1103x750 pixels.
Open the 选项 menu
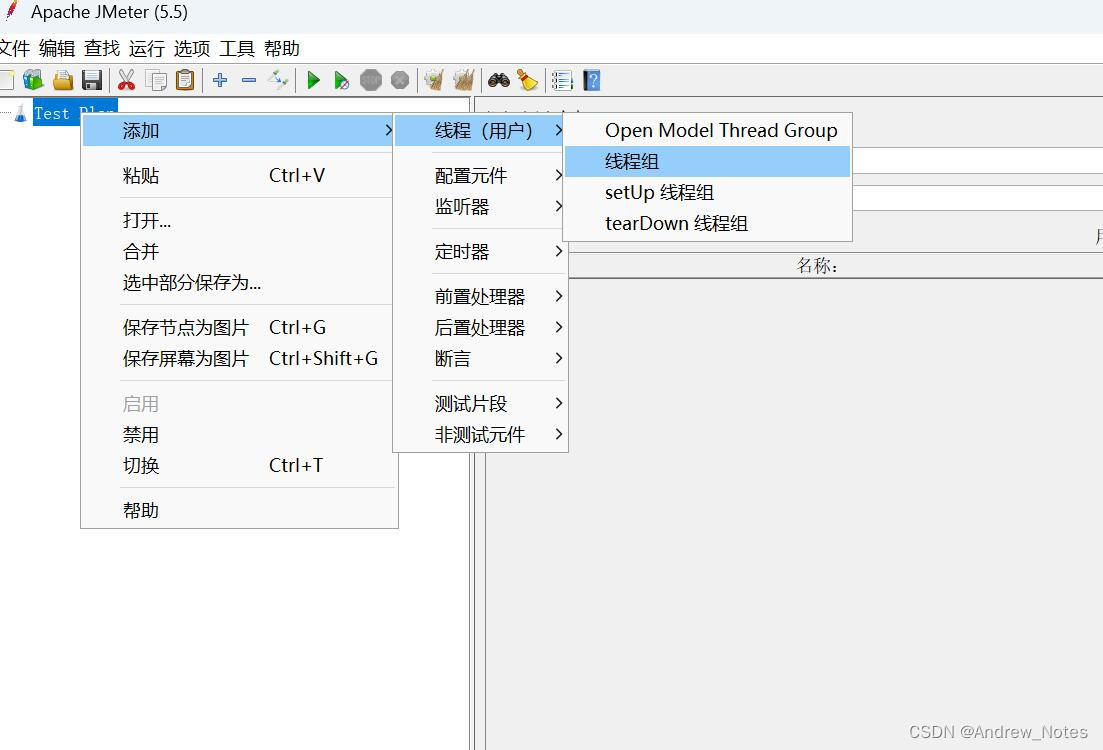coord(192,49)
